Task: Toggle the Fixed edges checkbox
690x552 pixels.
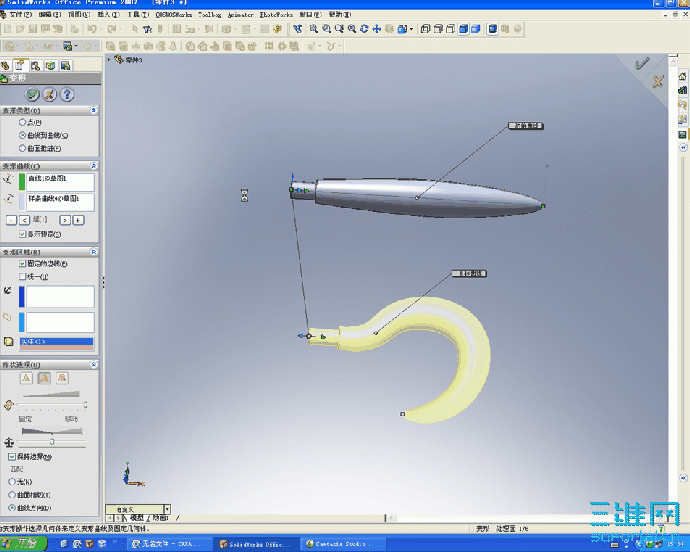Action: (x=22, y=263)
